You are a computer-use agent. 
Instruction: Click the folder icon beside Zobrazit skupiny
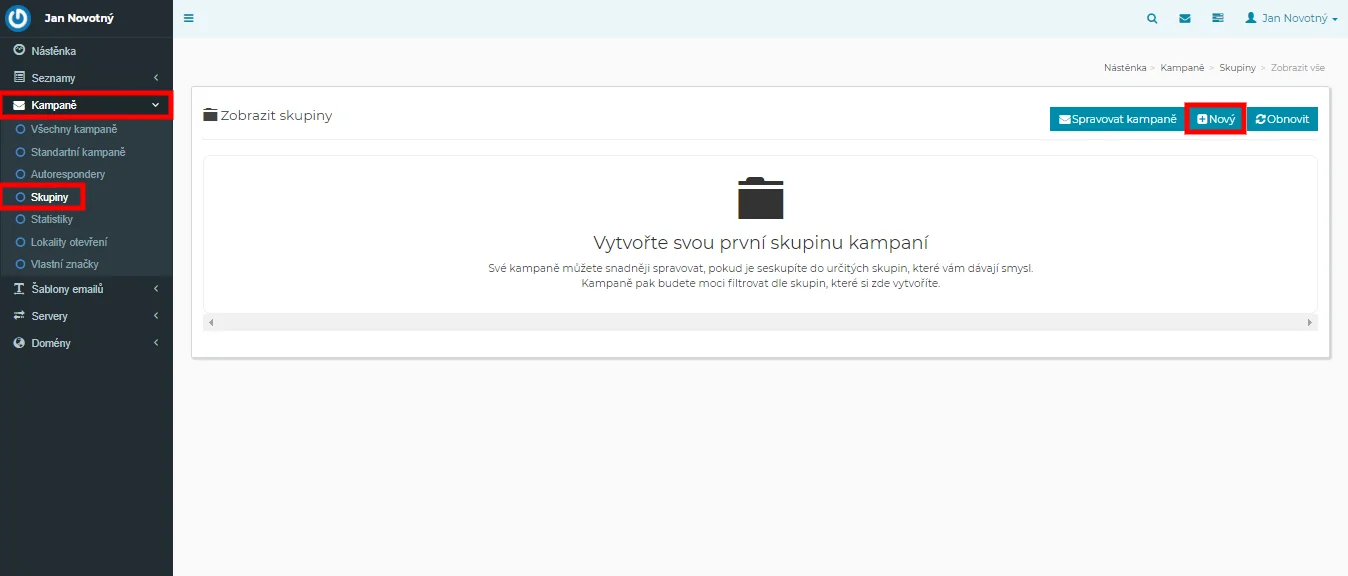click(x=210, y=115)
